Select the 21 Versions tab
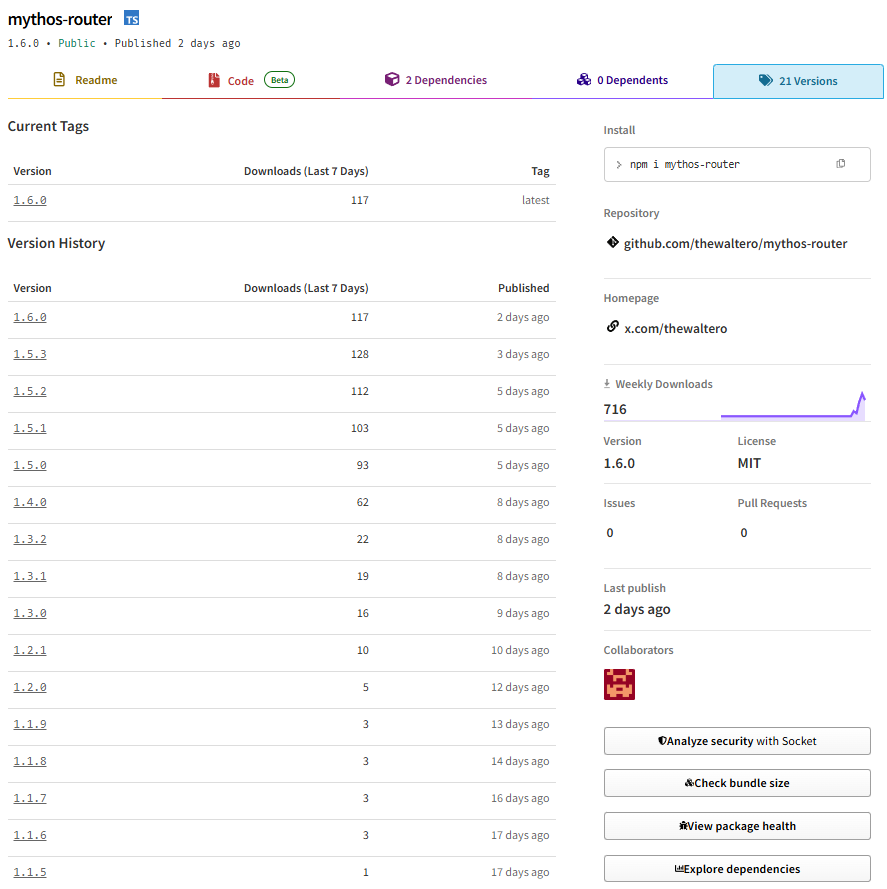Screen dimensions: 887x889 (x=798, y=81)
